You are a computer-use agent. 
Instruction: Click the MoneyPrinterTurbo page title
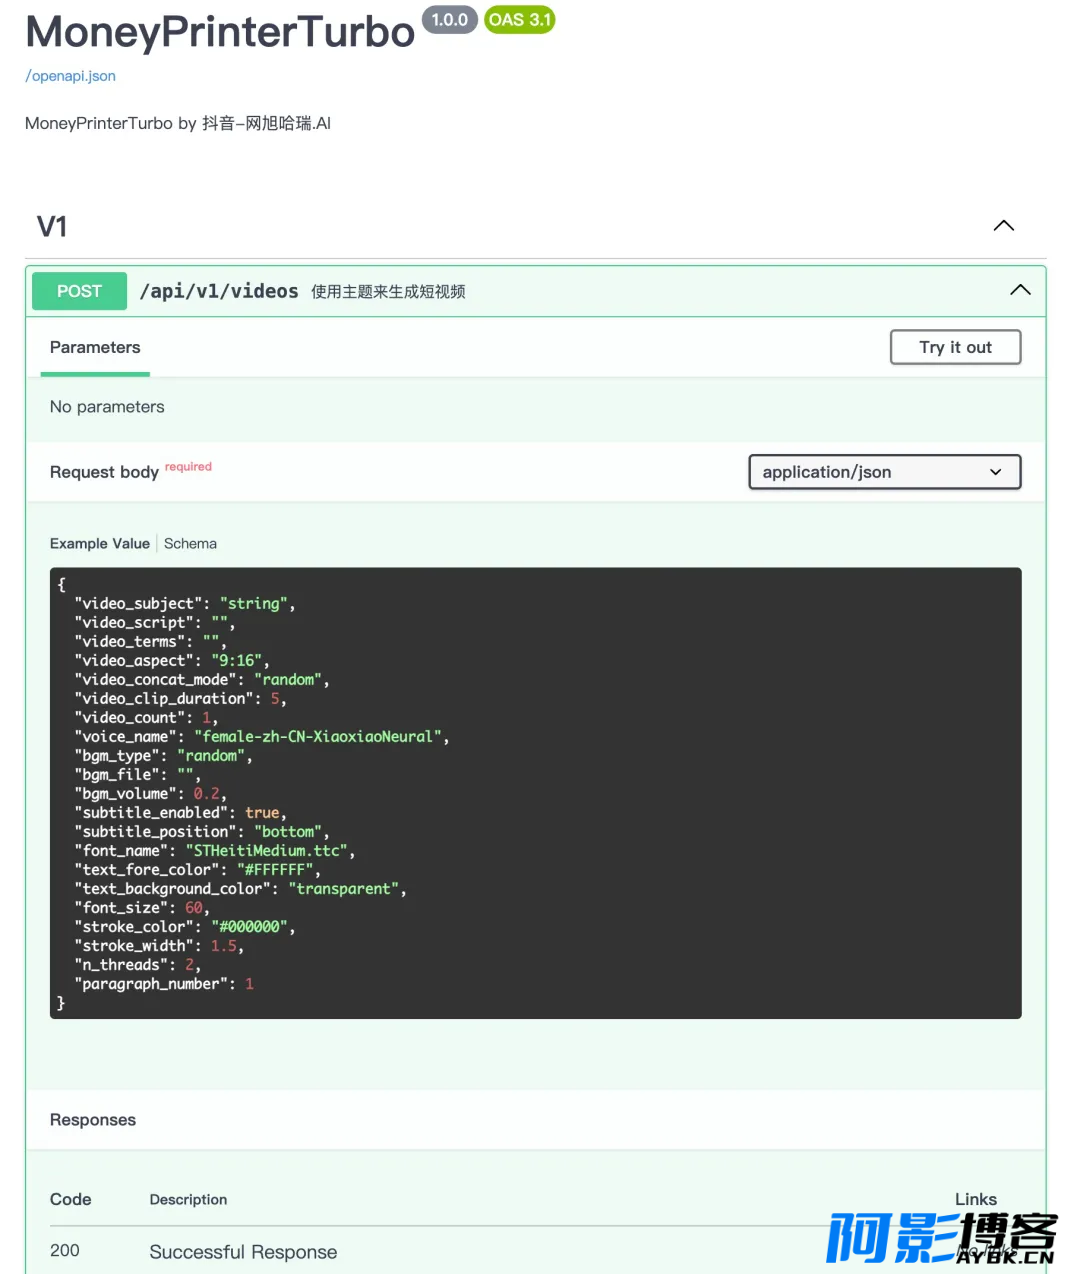220,32
